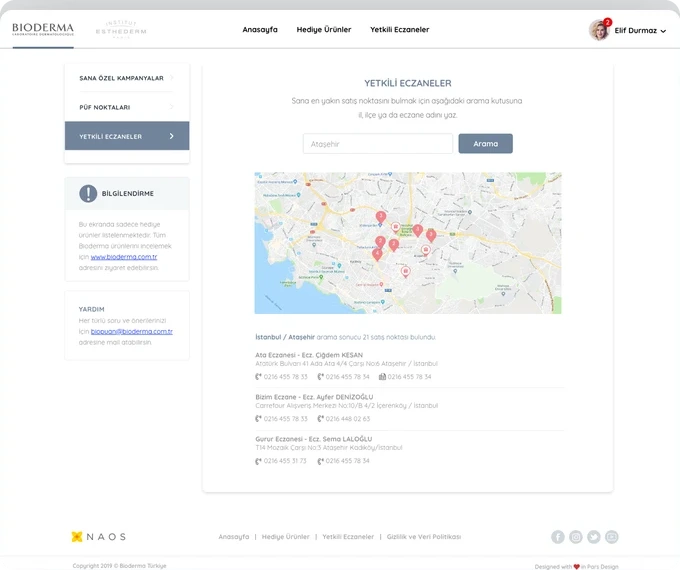Select the highlighted Yetkili Eczaneler sidebar item
Image resolution: width=680 pixels, height=570 pixels.
[x=127, y=136]
